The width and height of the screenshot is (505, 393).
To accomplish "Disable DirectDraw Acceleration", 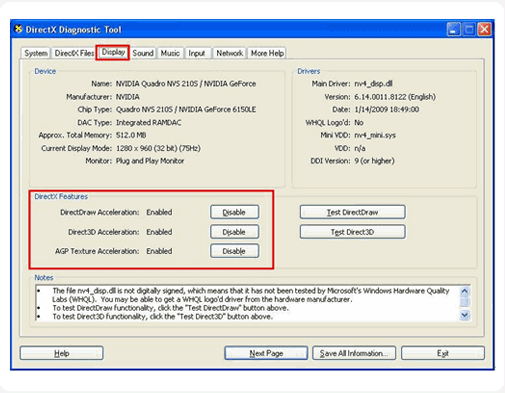I will pos(234,212).
